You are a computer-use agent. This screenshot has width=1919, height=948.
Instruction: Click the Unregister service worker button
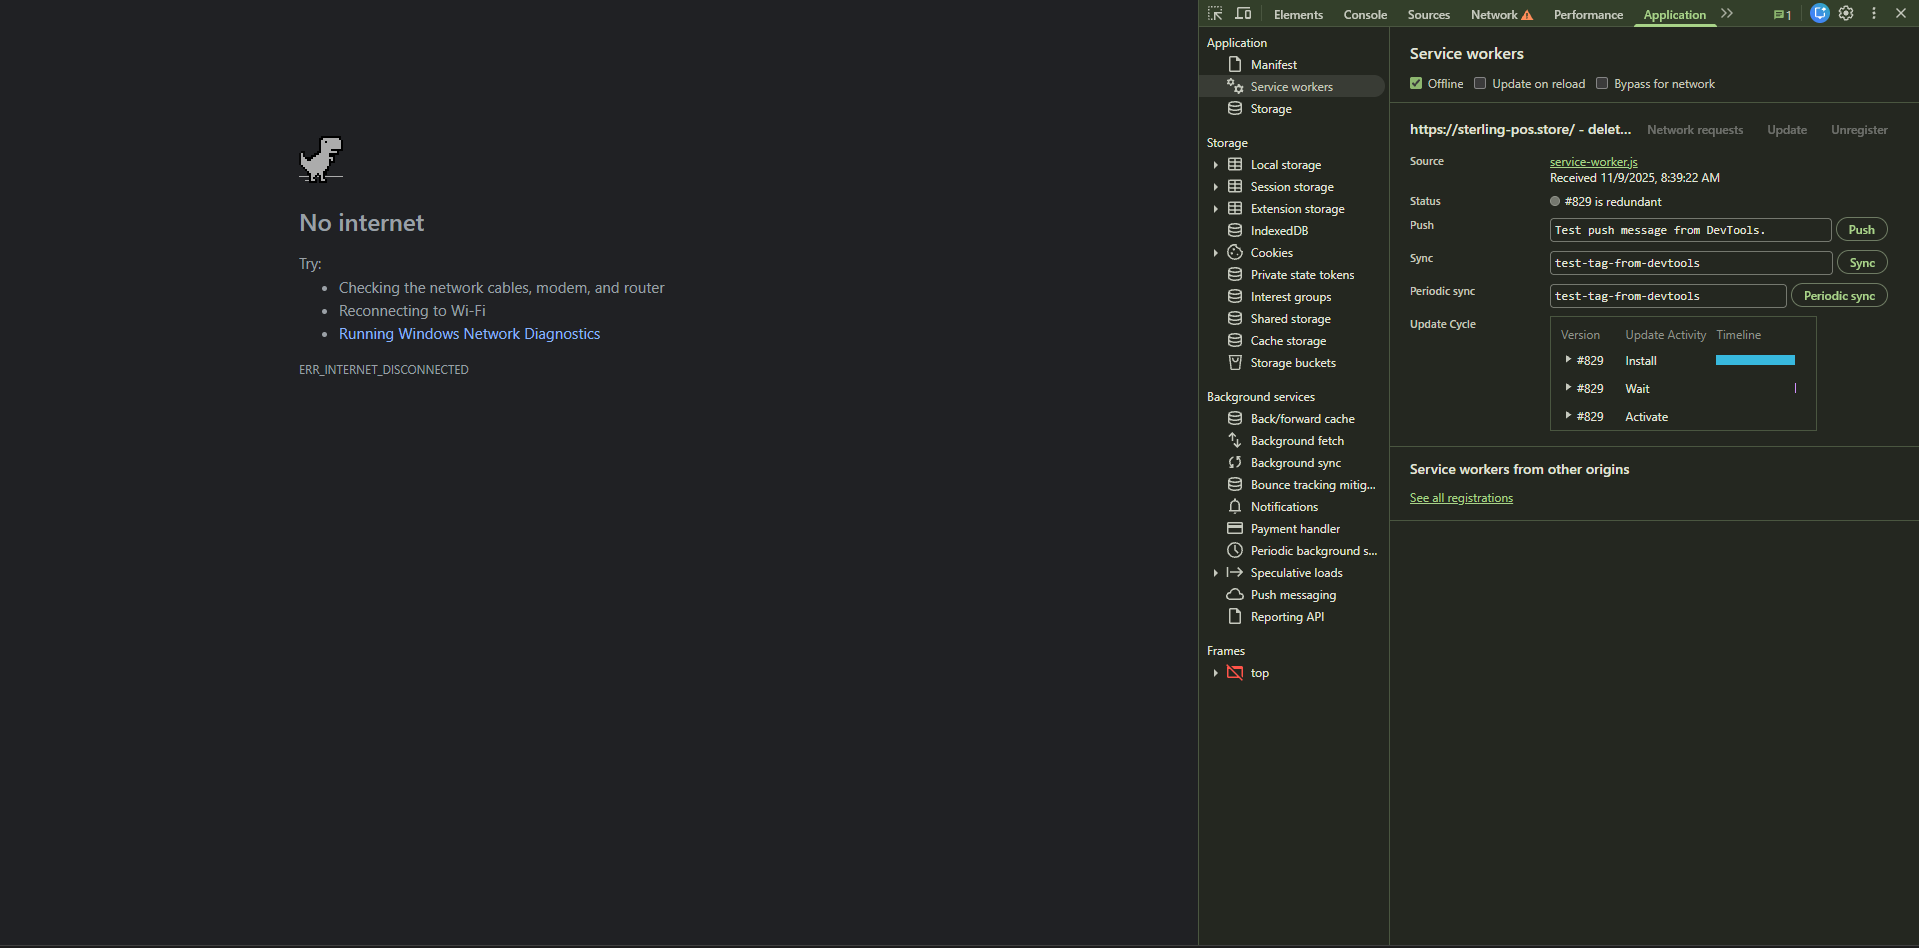click(x=1859, y=130)
